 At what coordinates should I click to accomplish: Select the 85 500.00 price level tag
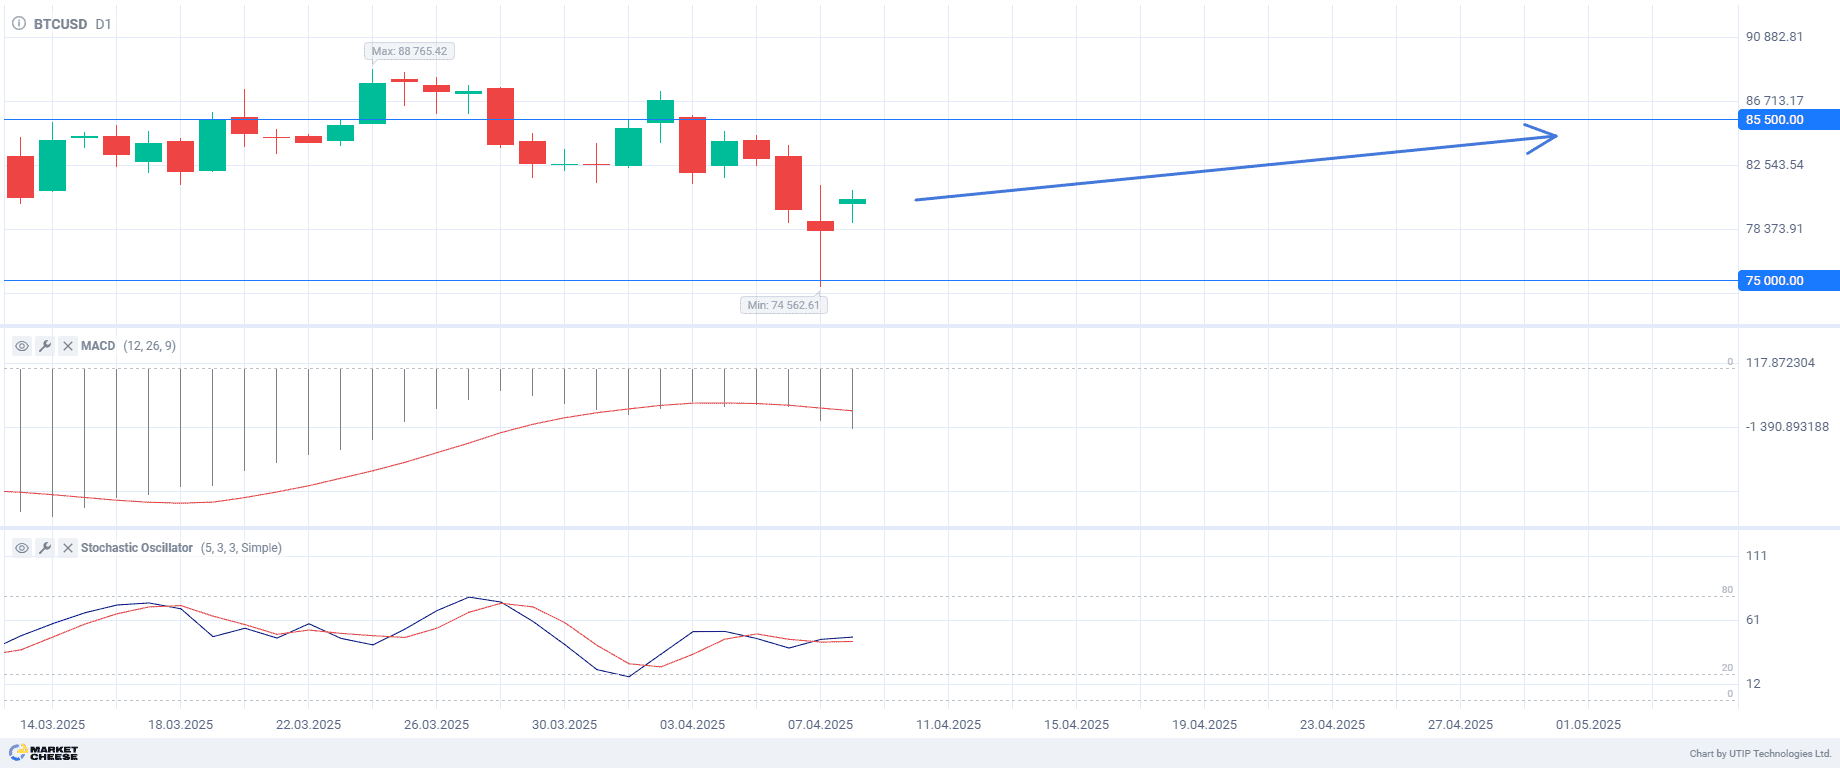pyautogui.click(x=1789, y=120)
